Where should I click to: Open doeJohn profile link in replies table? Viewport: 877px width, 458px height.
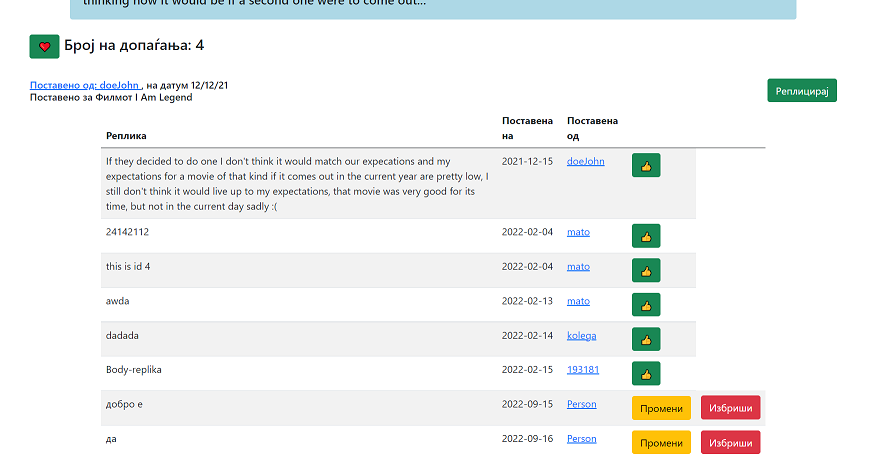pyautogui.click(x=585, y=161)
